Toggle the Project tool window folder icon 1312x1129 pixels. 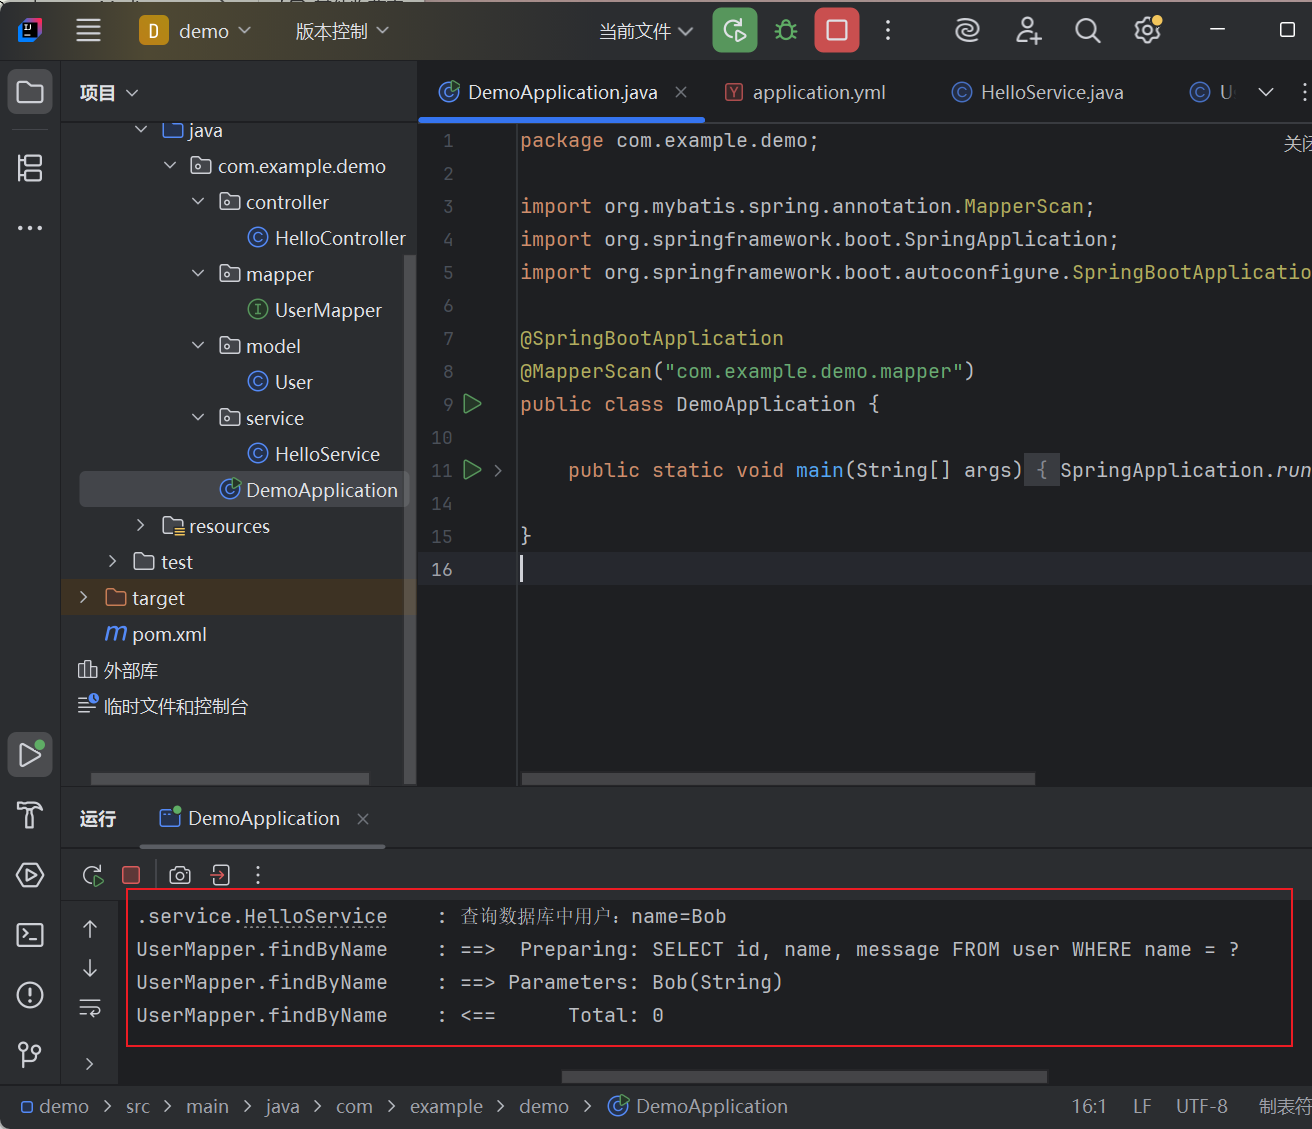[30, 92]
